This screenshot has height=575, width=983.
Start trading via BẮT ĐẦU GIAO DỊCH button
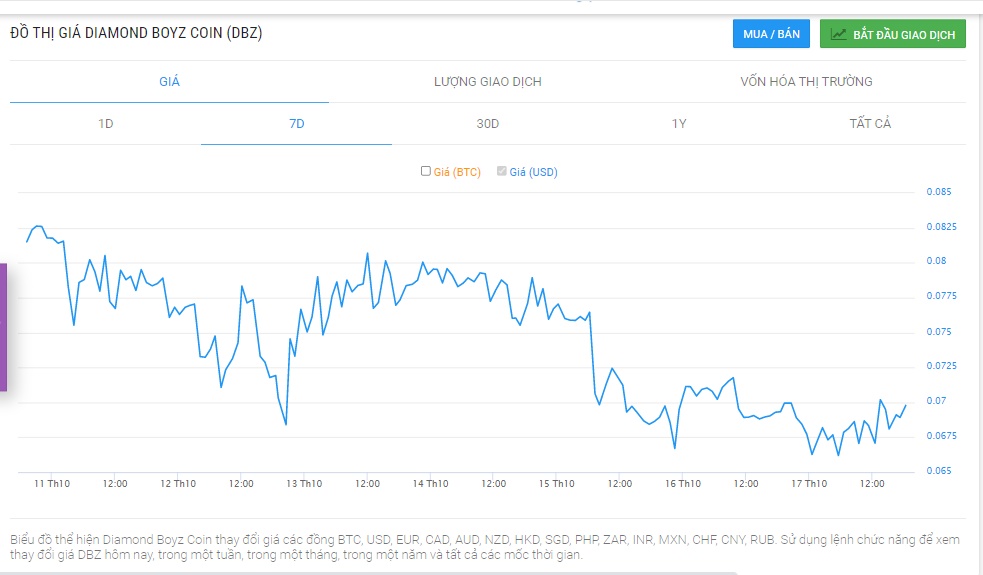[893, 34]
